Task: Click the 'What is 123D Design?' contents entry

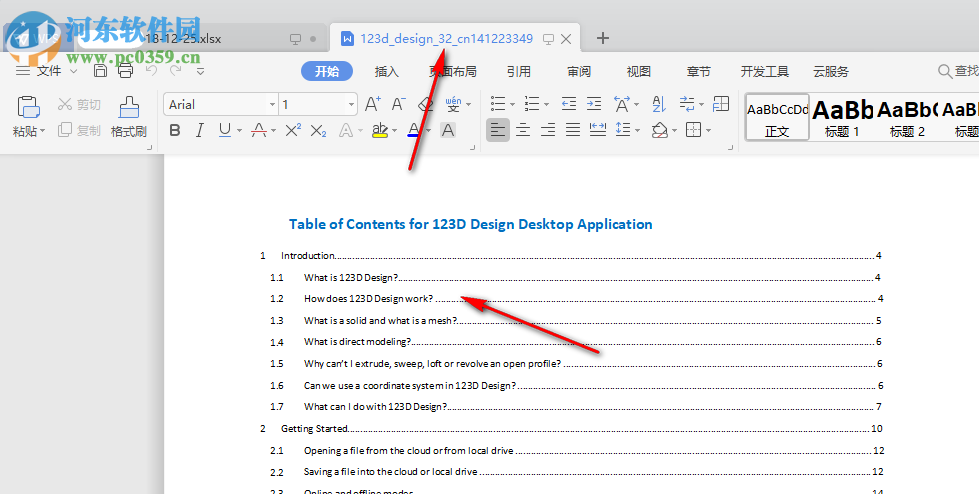Action: 351,277
